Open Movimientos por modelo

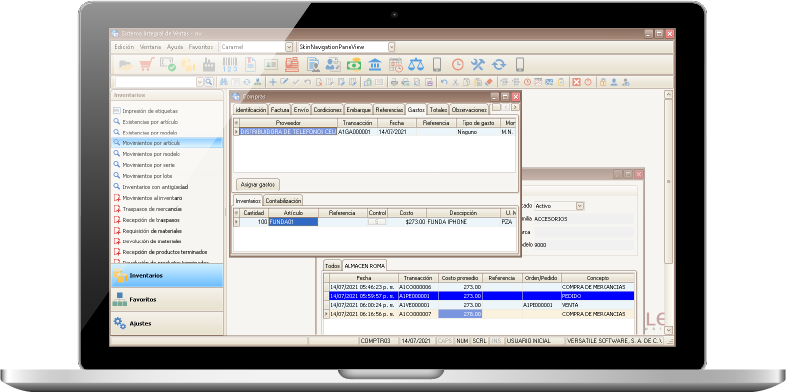[x=151, y=154]
